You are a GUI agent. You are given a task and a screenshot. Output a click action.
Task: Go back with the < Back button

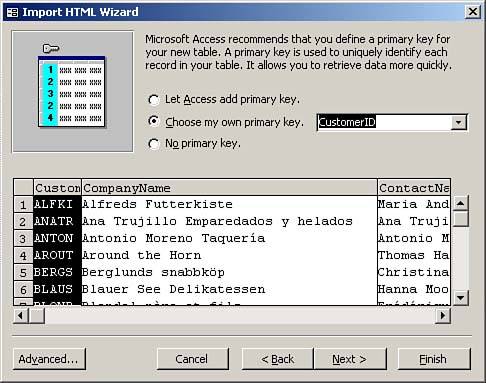(277, 359)
